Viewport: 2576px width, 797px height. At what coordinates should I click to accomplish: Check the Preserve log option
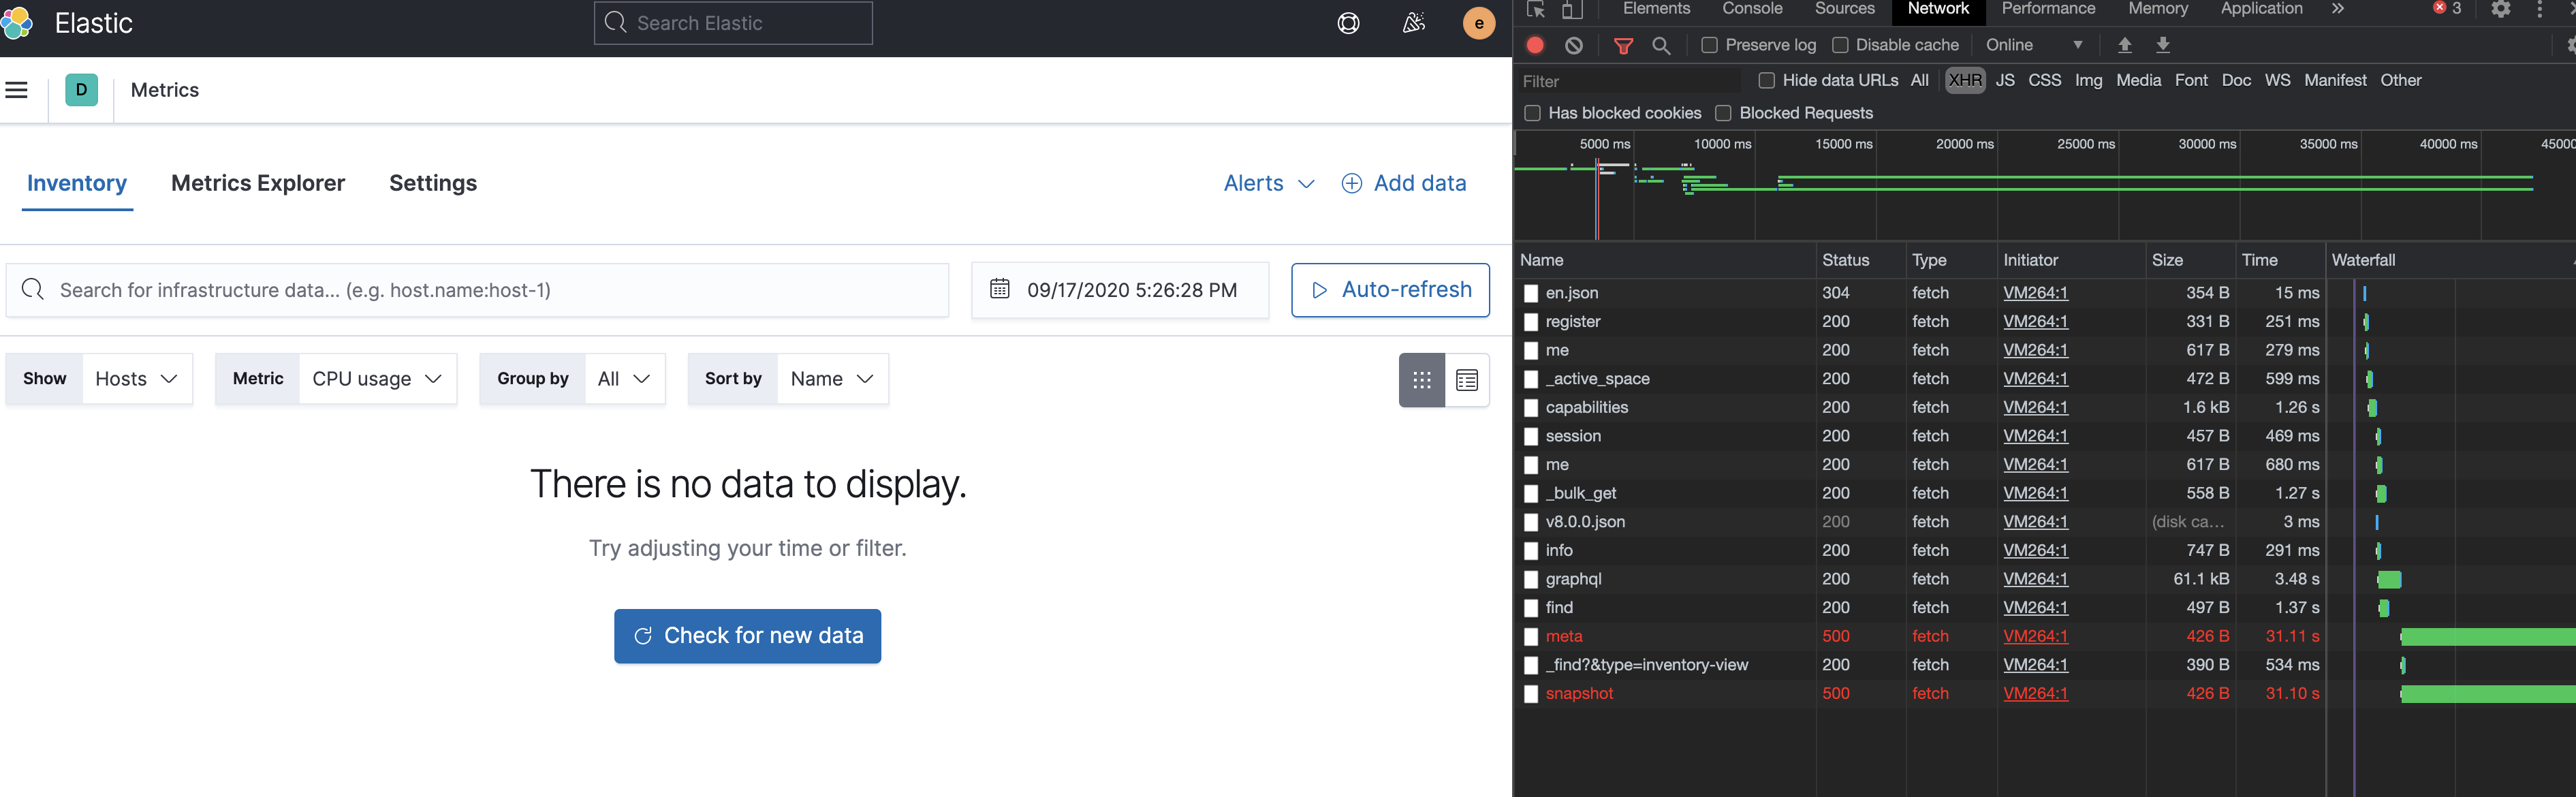(1709, 44)
